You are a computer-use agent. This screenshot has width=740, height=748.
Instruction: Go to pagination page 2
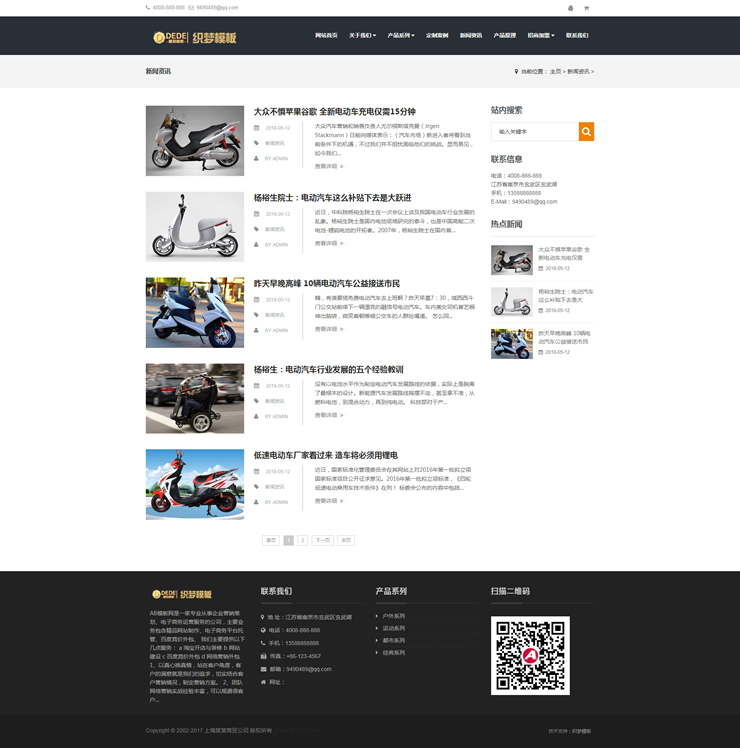coord(303,540)
